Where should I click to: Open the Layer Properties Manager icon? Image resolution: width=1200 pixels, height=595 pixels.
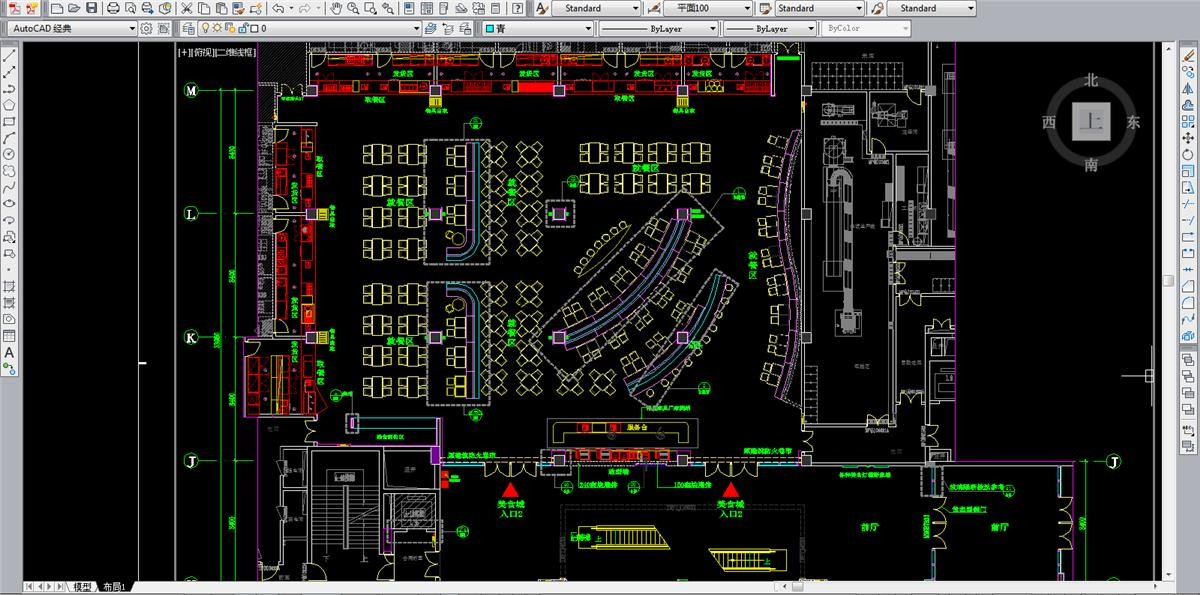click(190, 29)
